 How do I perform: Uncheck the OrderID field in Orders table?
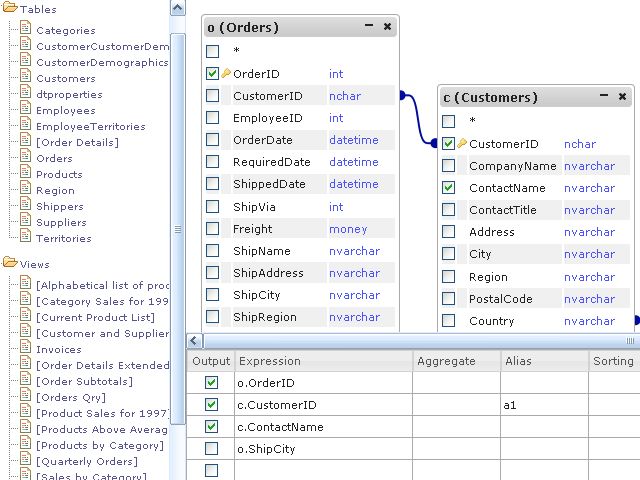[x=212, y=73]
